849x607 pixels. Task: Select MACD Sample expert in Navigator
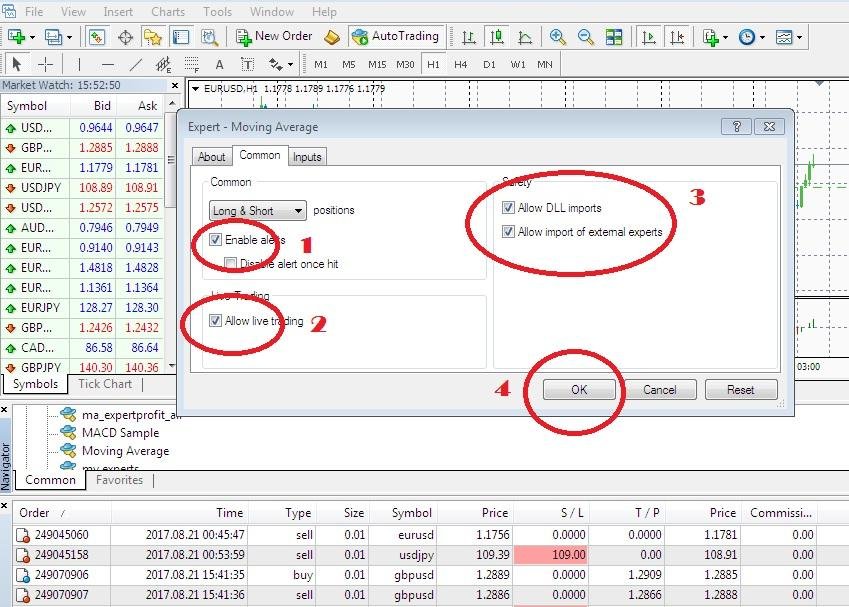[121, 433]
